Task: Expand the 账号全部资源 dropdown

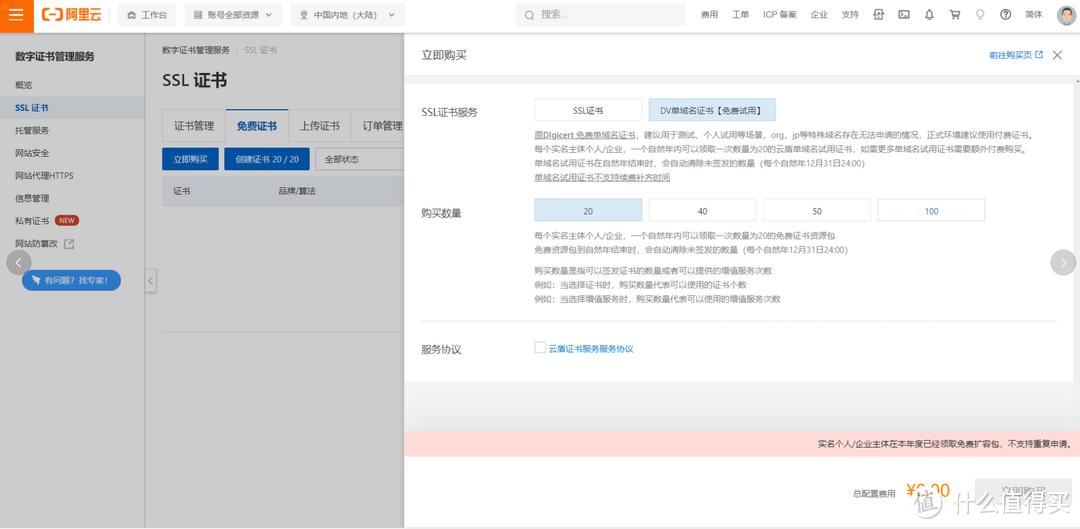Action: pyautogui.click(x=233, y=15)
